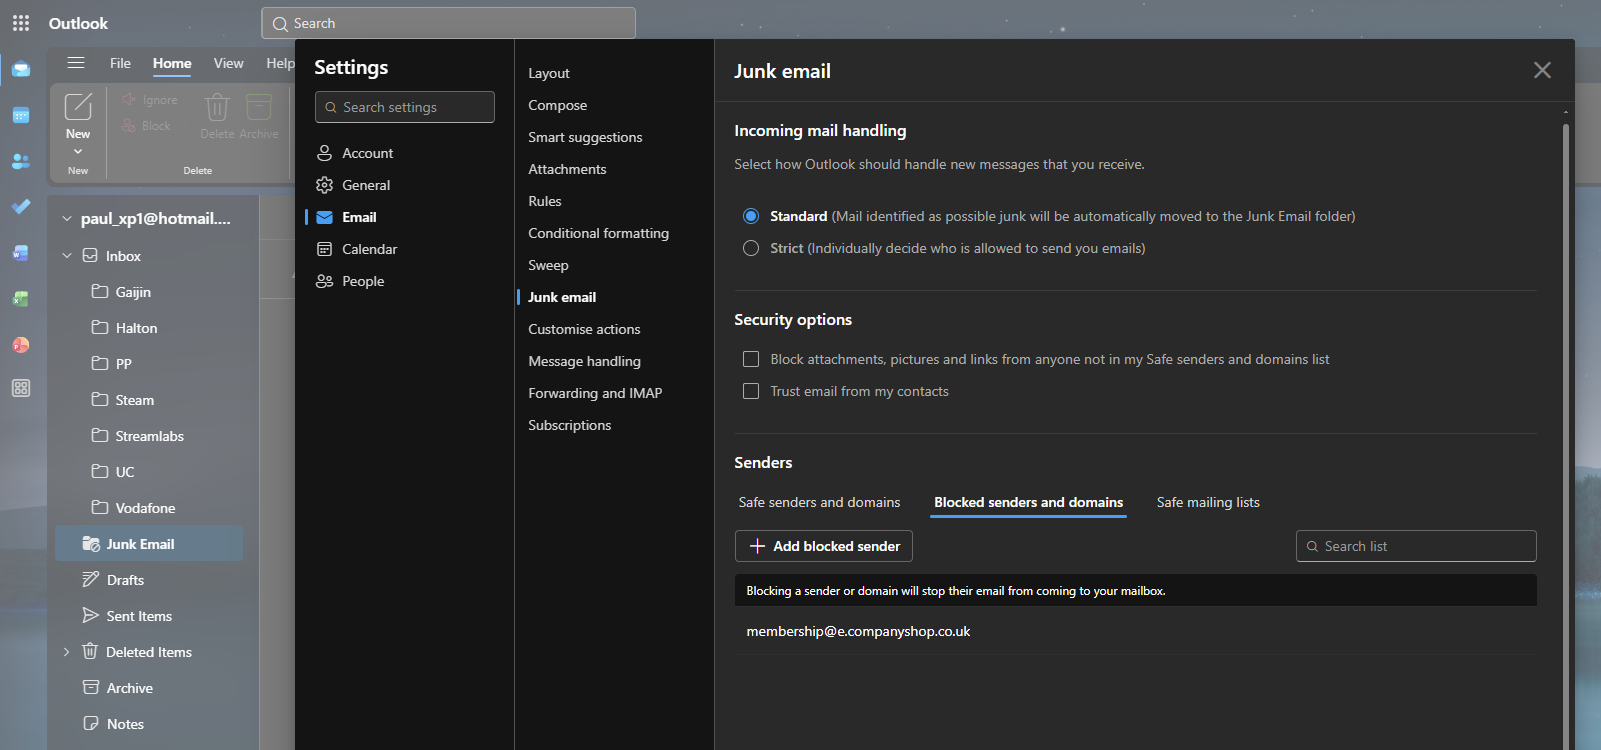
Task: Switch to the View ribbon tab
Action: 229,63
